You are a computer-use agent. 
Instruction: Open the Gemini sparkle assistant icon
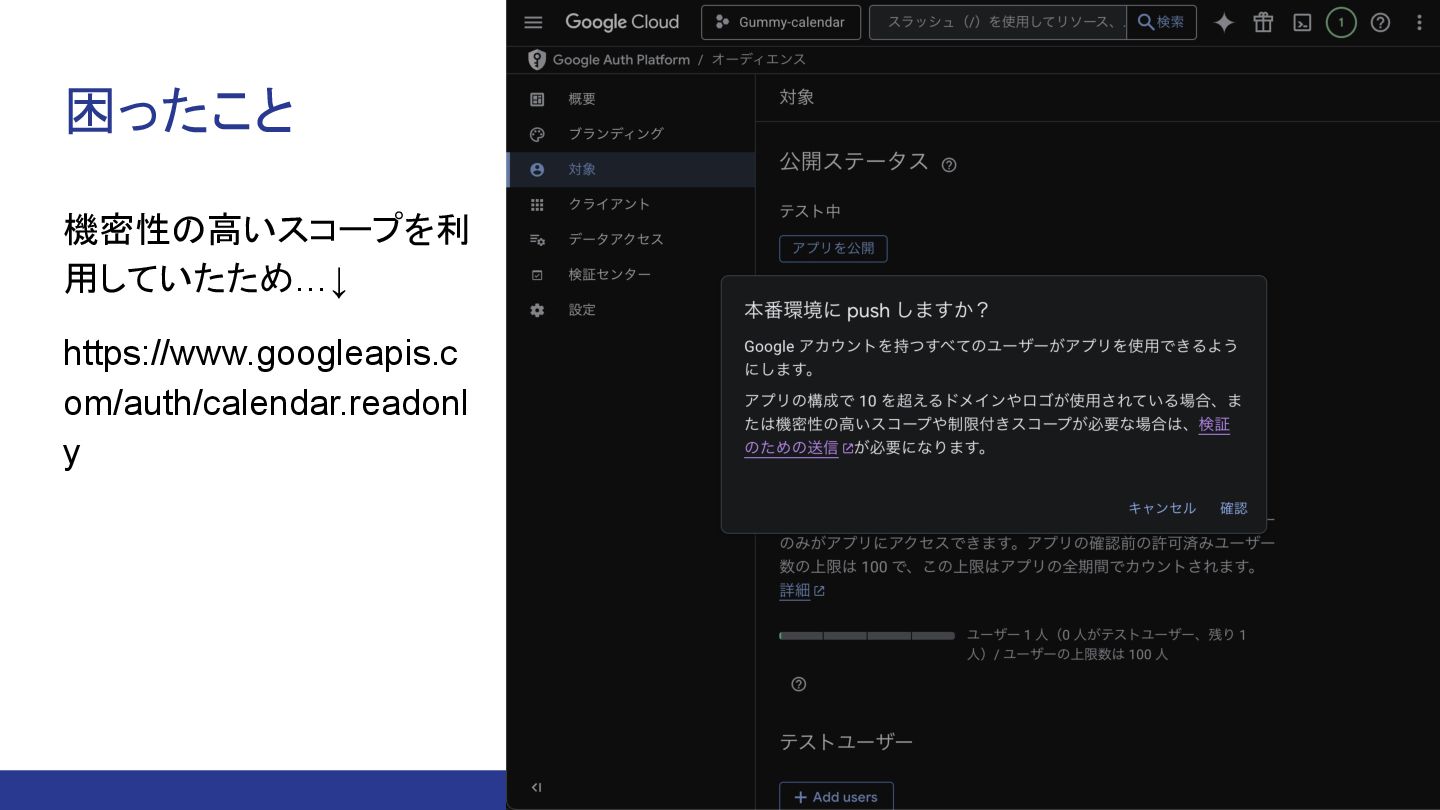[1224, 22]
